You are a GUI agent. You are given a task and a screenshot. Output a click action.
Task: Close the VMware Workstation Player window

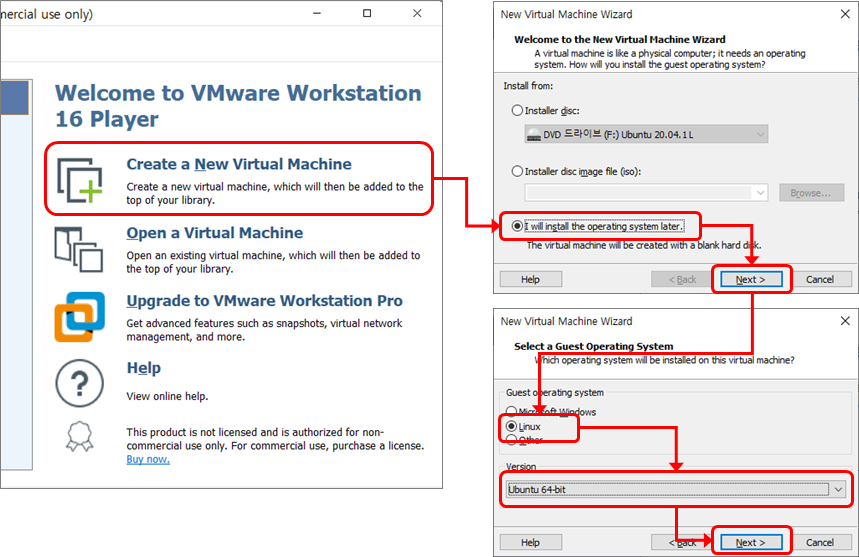[x=417, y=13]
